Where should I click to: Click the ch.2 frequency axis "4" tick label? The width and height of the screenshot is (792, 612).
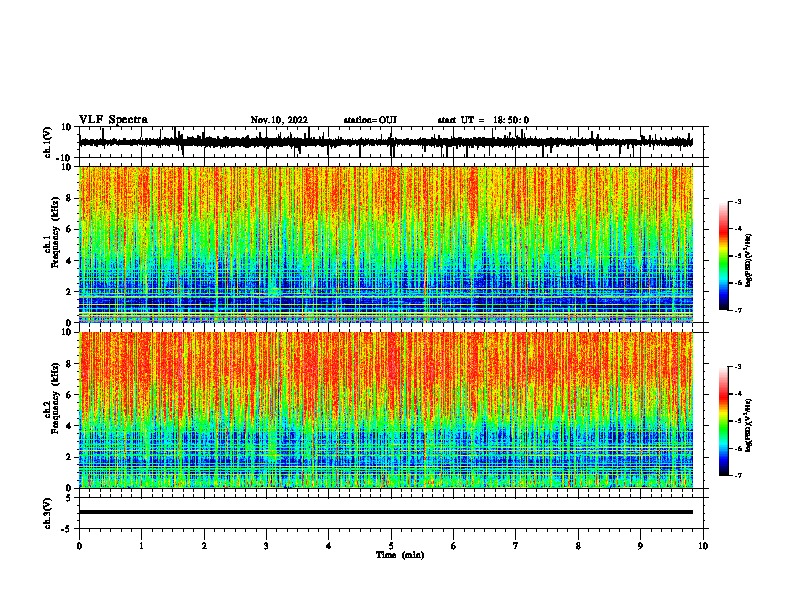tap(70, 426)
